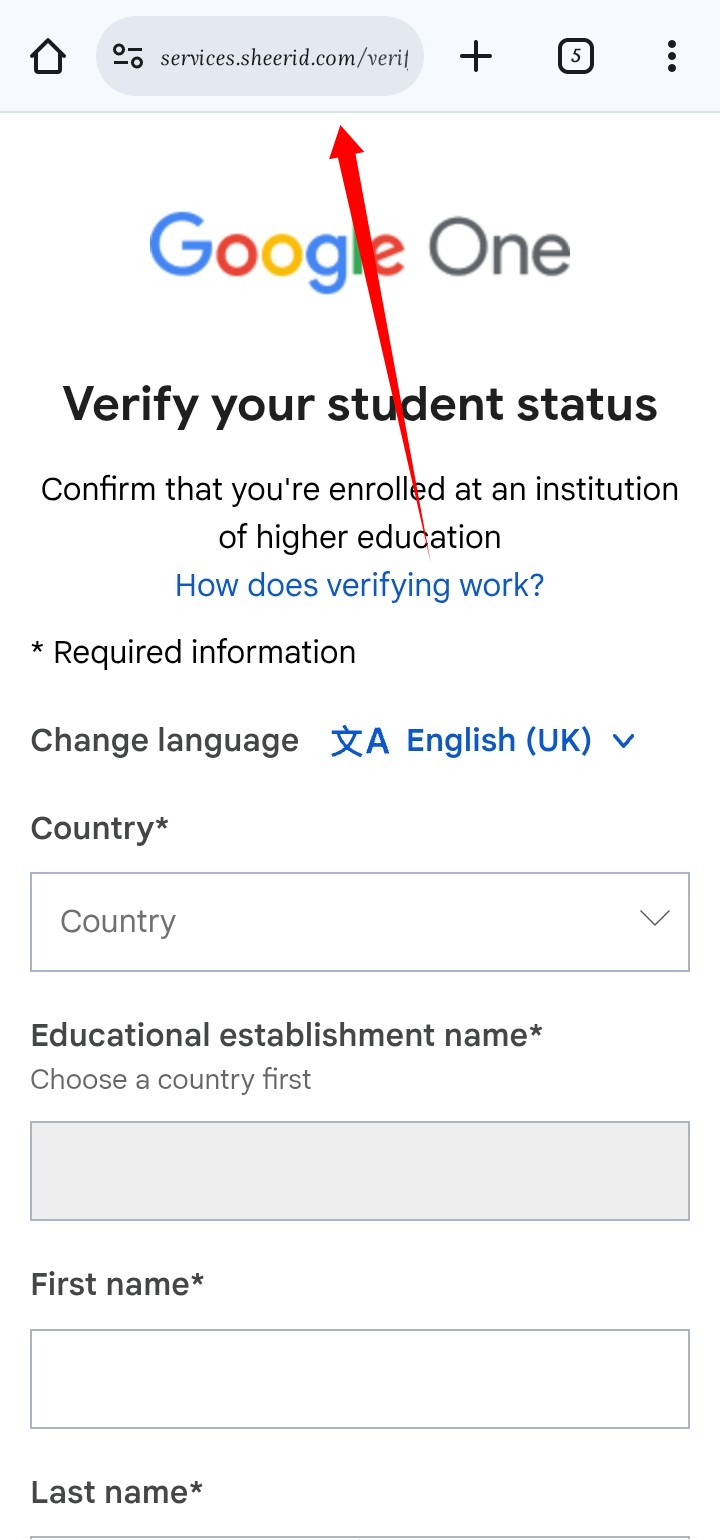
Task: Click the Last name label
Action: pos(117,1492)
